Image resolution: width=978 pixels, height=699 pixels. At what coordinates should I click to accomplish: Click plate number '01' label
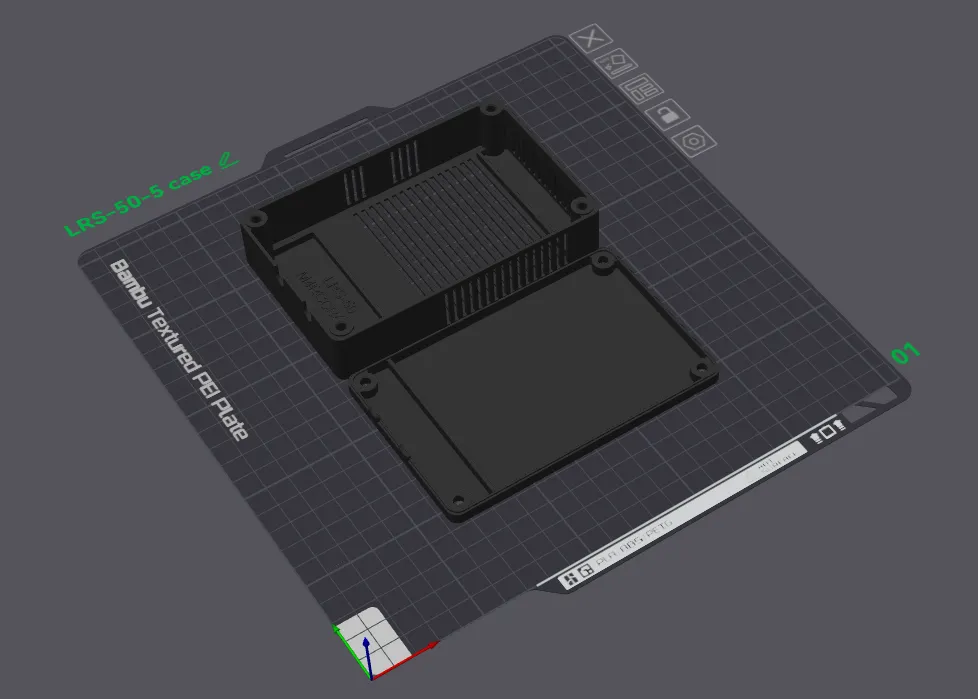906,354
